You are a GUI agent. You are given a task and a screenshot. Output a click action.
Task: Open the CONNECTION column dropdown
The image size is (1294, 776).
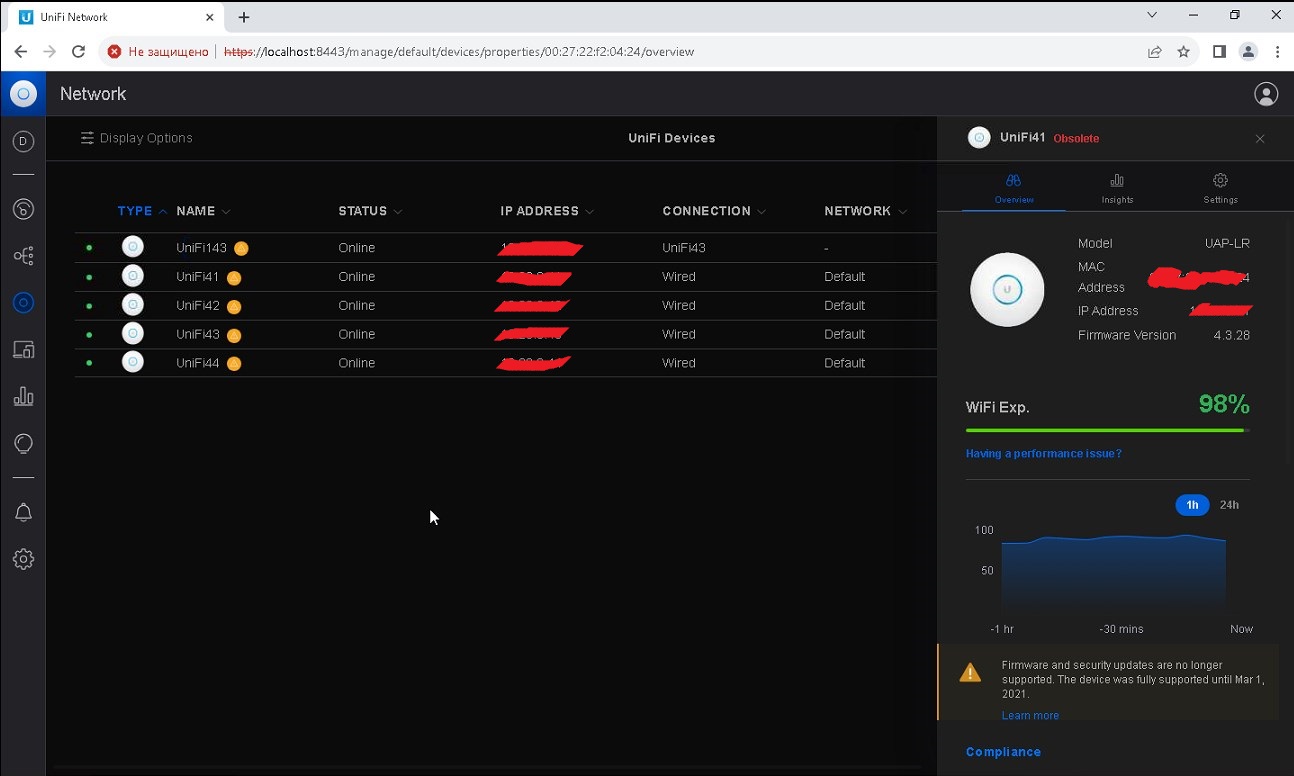coord(762,212)
